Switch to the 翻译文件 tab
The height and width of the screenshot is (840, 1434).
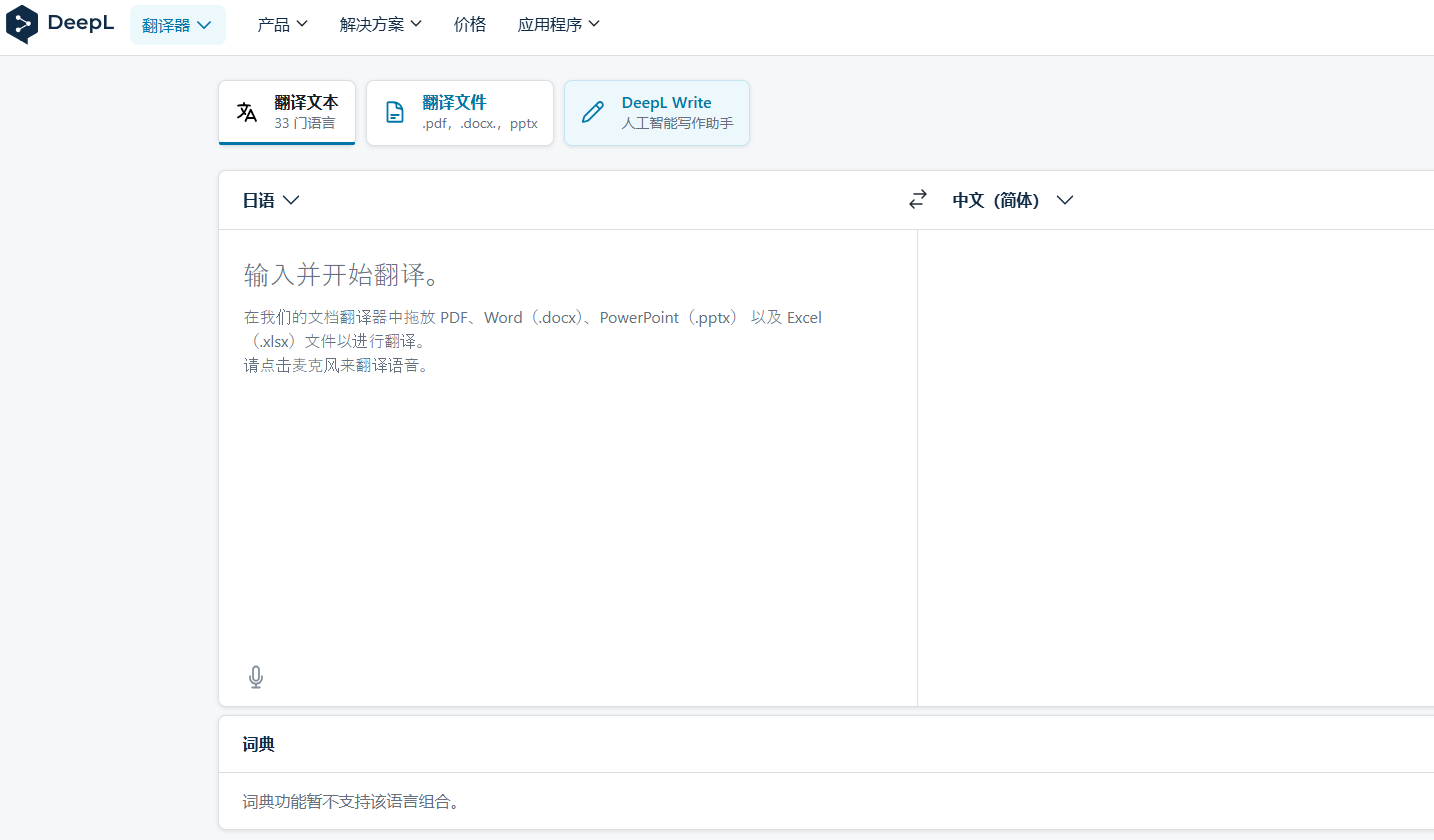click(460, 113)
